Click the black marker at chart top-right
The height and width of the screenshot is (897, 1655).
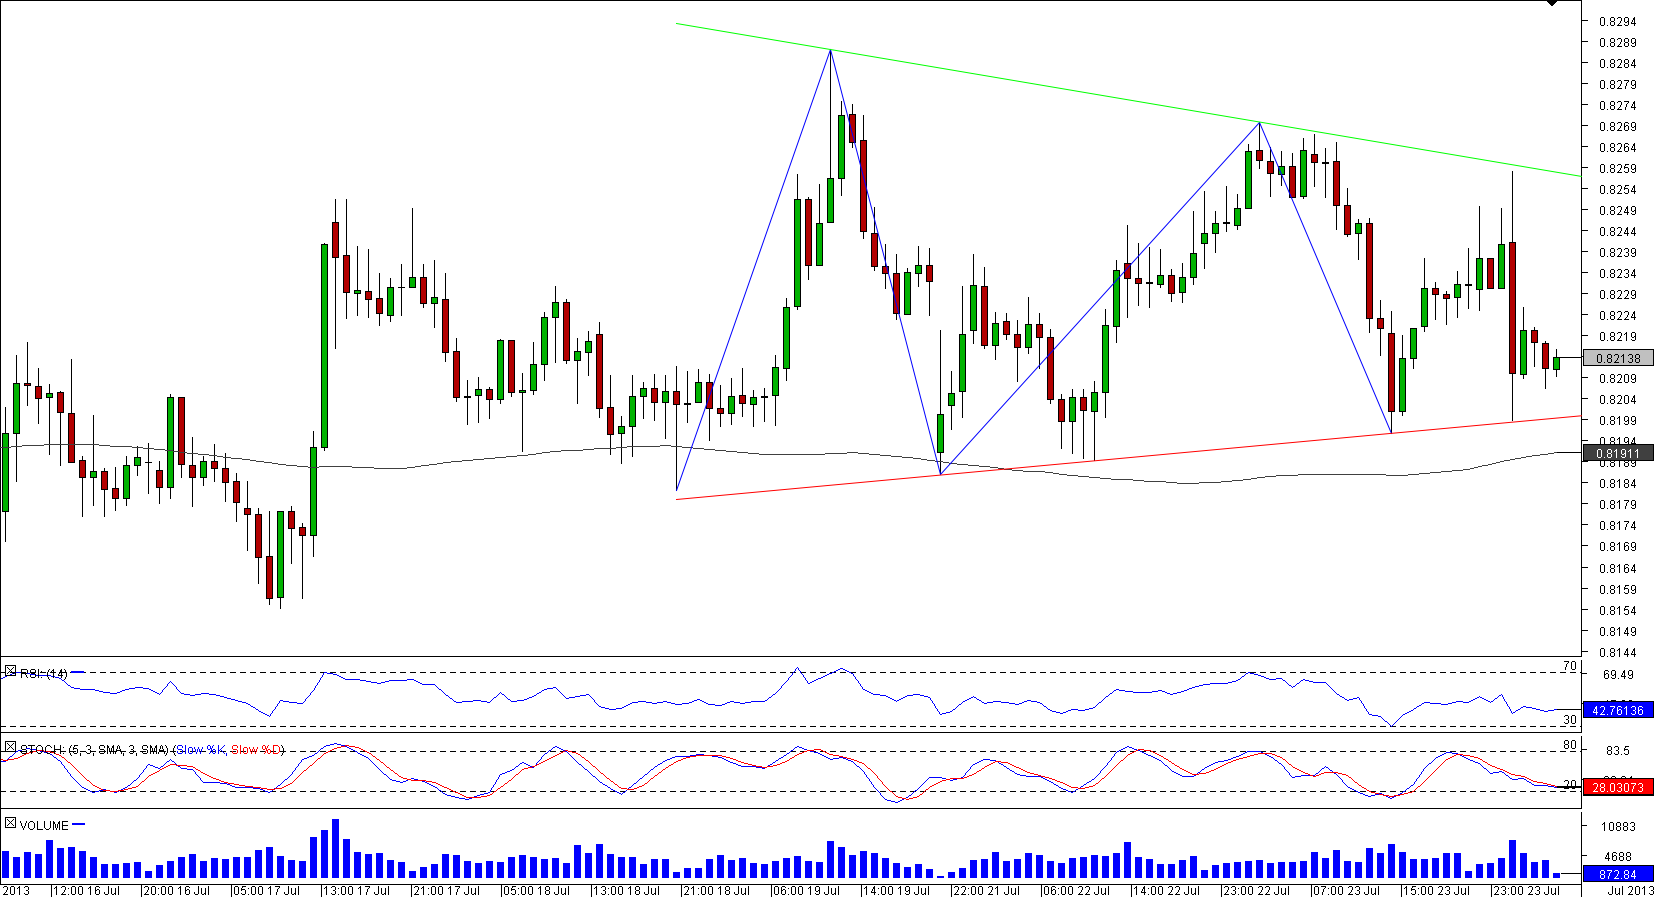coord(1552,4)
